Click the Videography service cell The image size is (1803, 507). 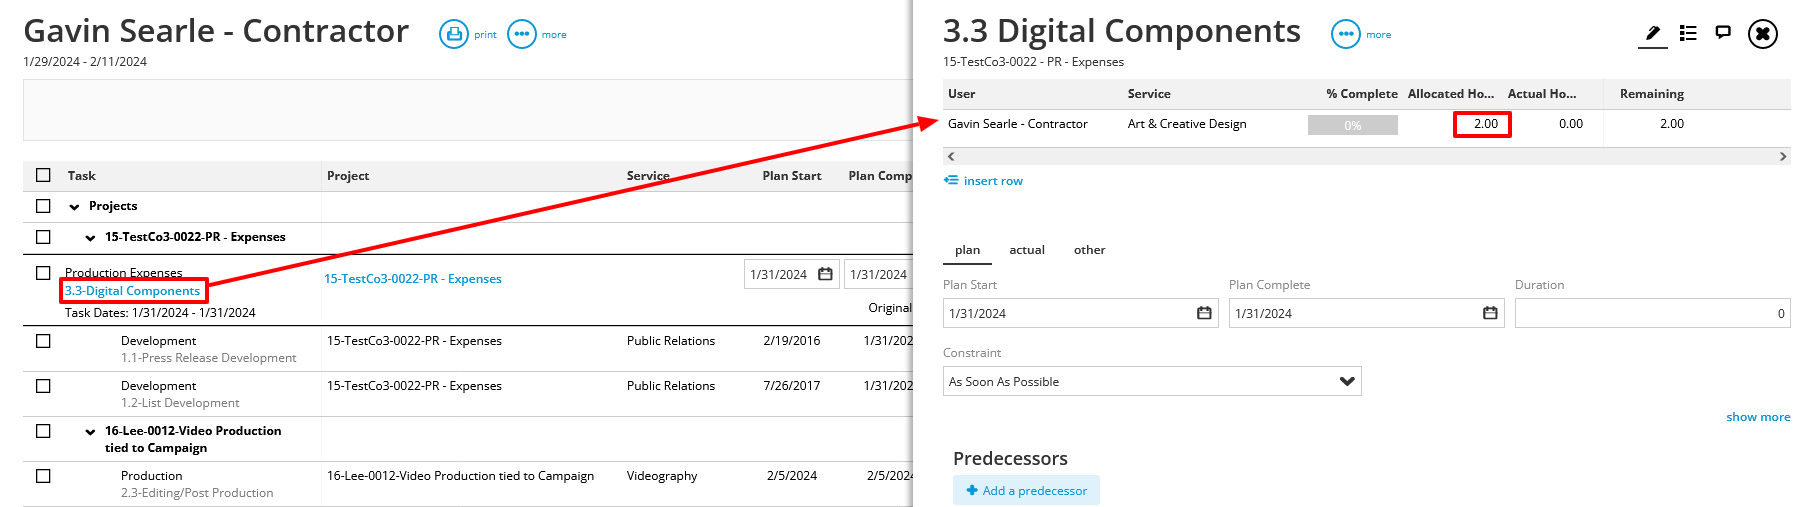[x=662, y=476]
